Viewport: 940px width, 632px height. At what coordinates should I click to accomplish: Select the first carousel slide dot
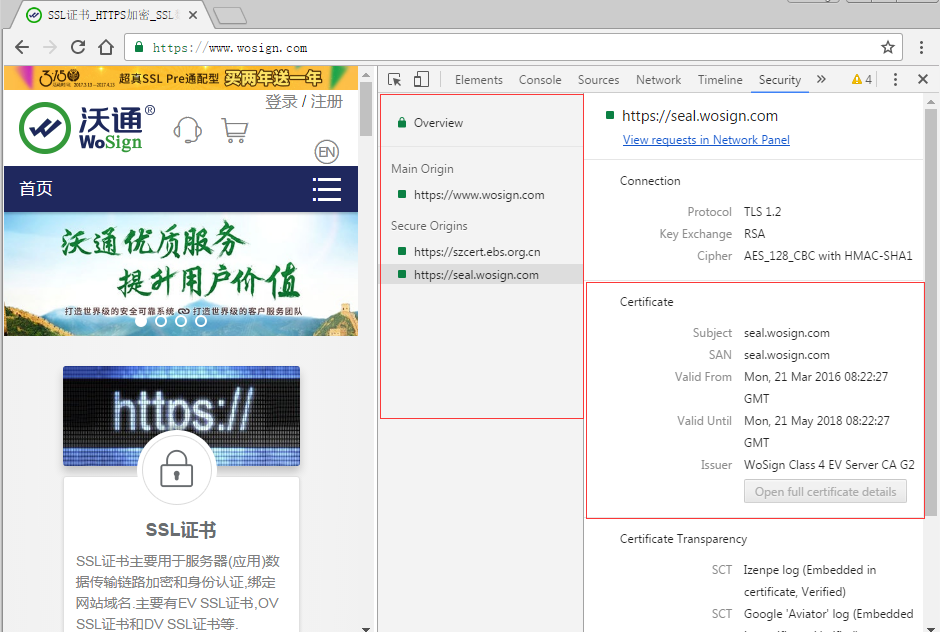pyautogui.click(x=141, y=321)
